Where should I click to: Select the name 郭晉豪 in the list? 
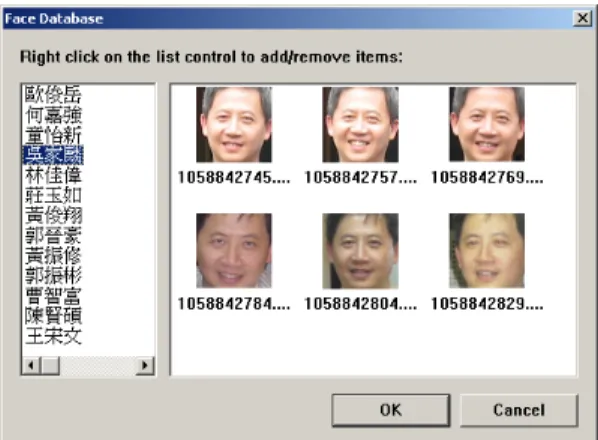[x=53, y=235]
